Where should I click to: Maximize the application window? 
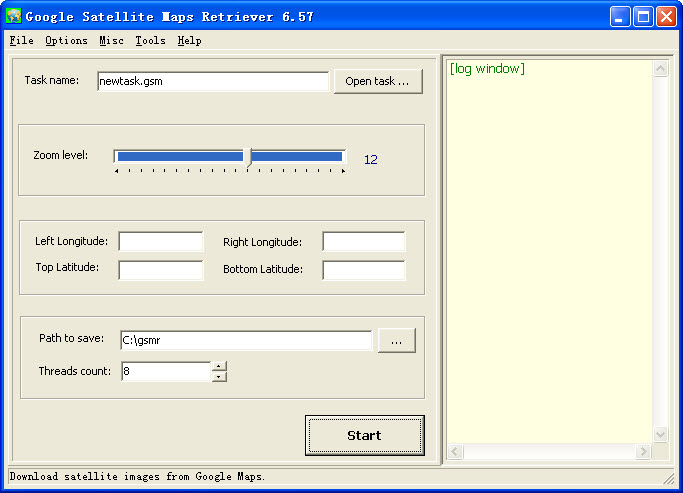tap(643, 17)
